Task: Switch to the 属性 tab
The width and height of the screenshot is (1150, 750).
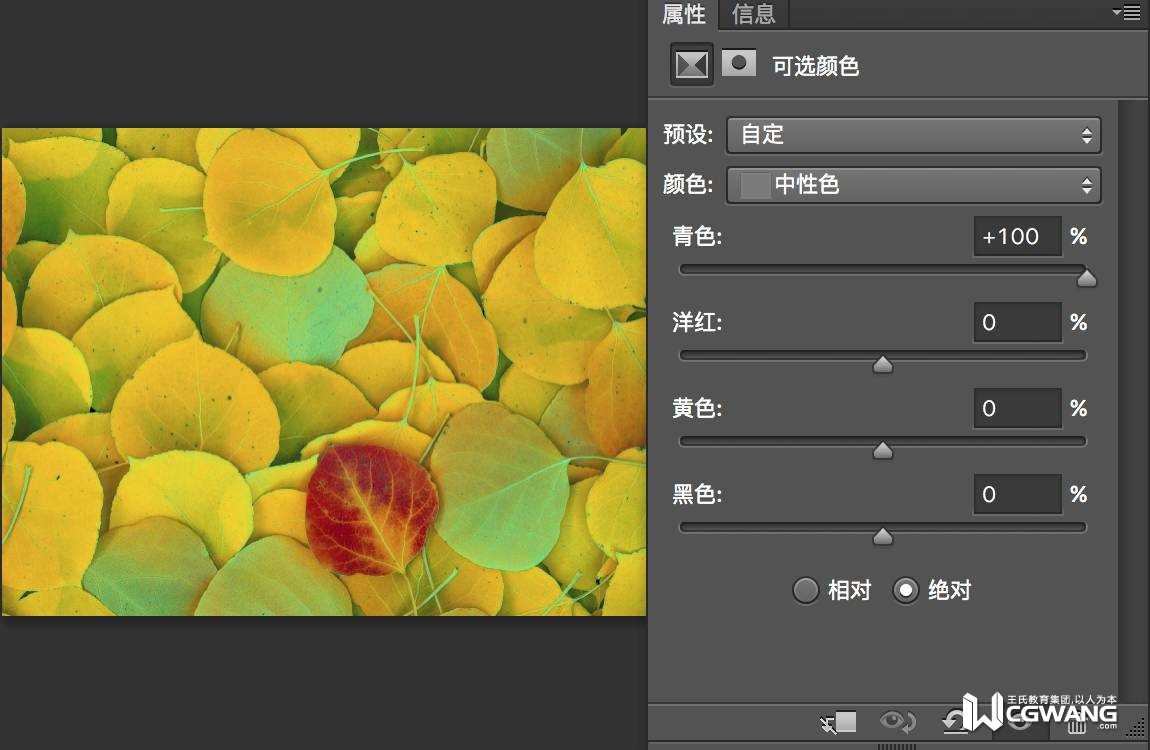Action: pos(684,14)
